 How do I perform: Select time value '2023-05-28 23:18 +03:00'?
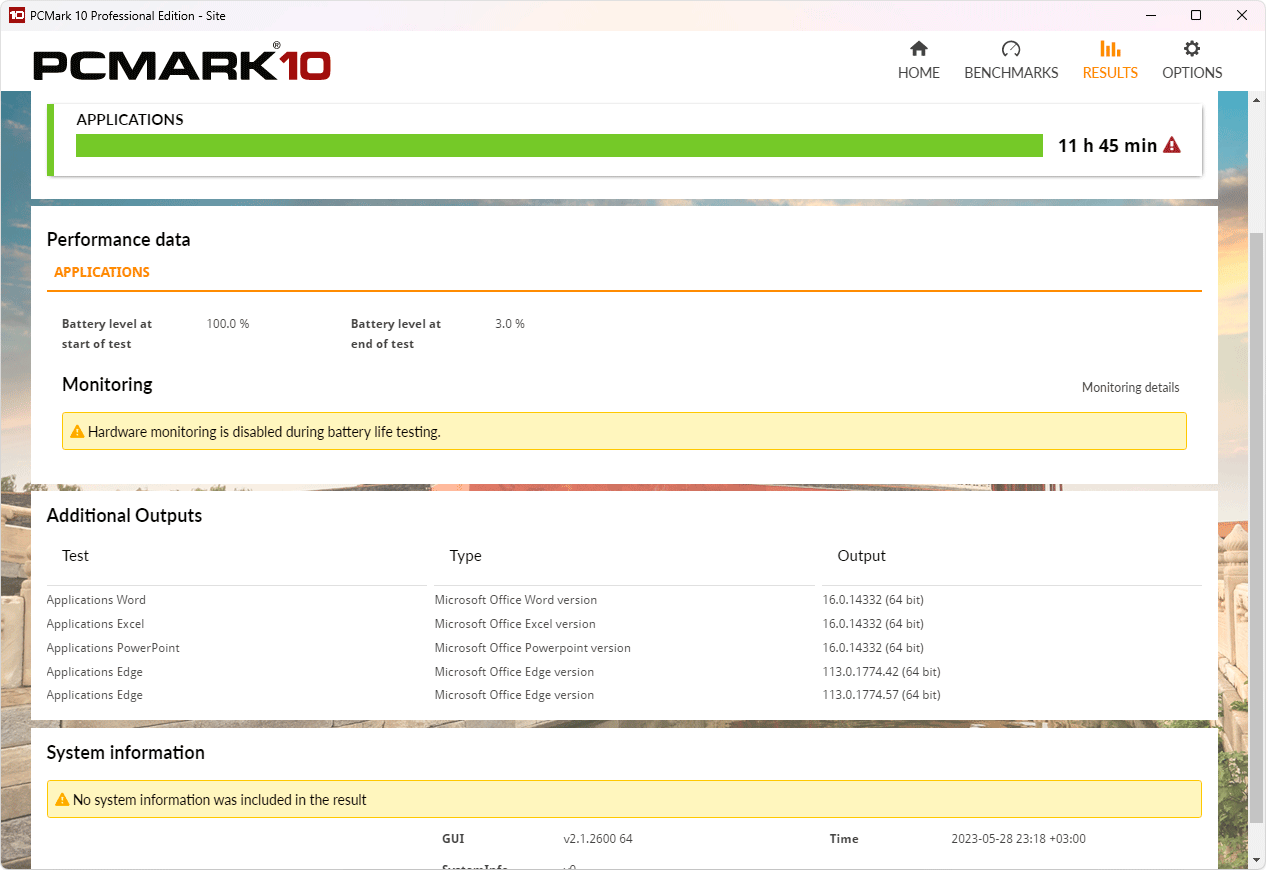coord(1018,839)
